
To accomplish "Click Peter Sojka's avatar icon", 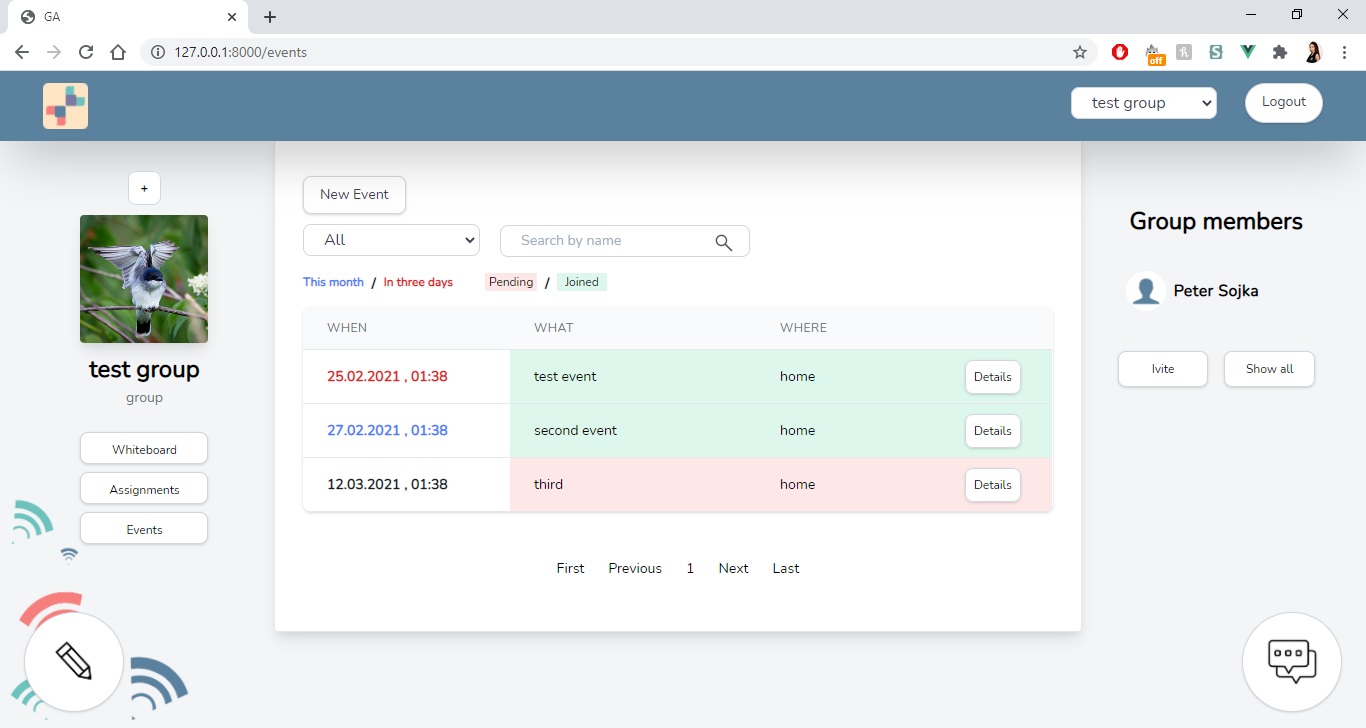I will coord(1145,291).
